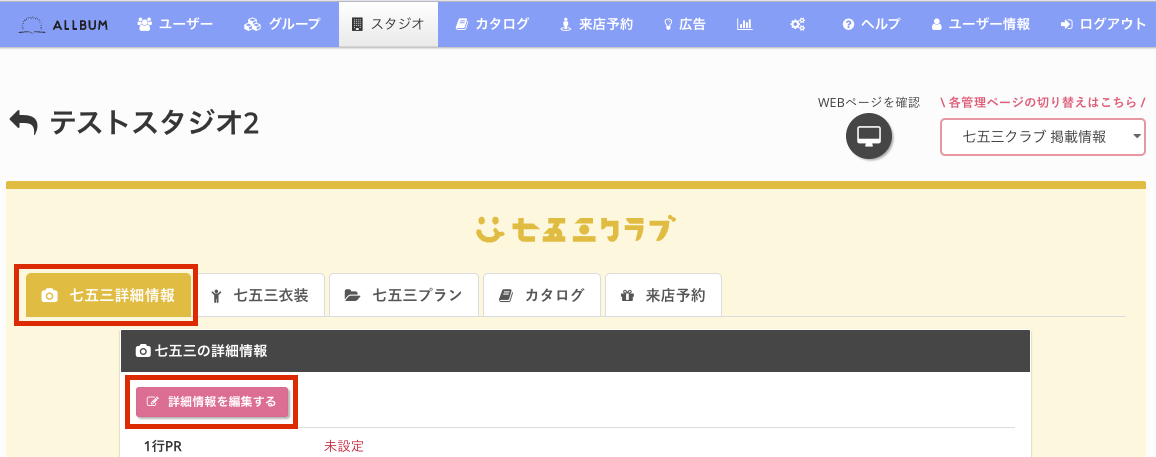Click the 七五三クラブ smiley logo
Viewport: 1156px width, 457px height.
click(574, 230)
